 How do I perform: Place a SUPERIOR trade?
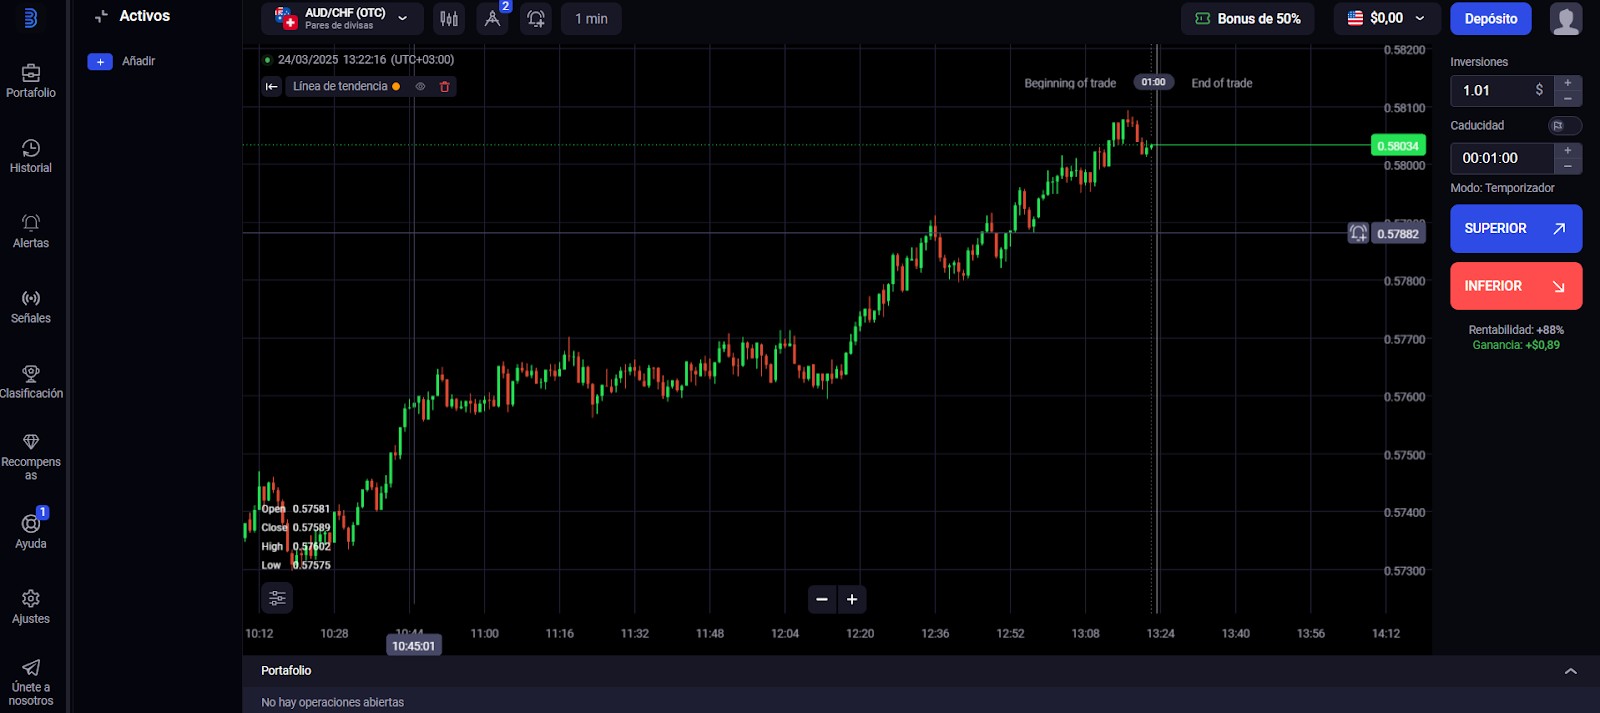[x=1516, y=229]
